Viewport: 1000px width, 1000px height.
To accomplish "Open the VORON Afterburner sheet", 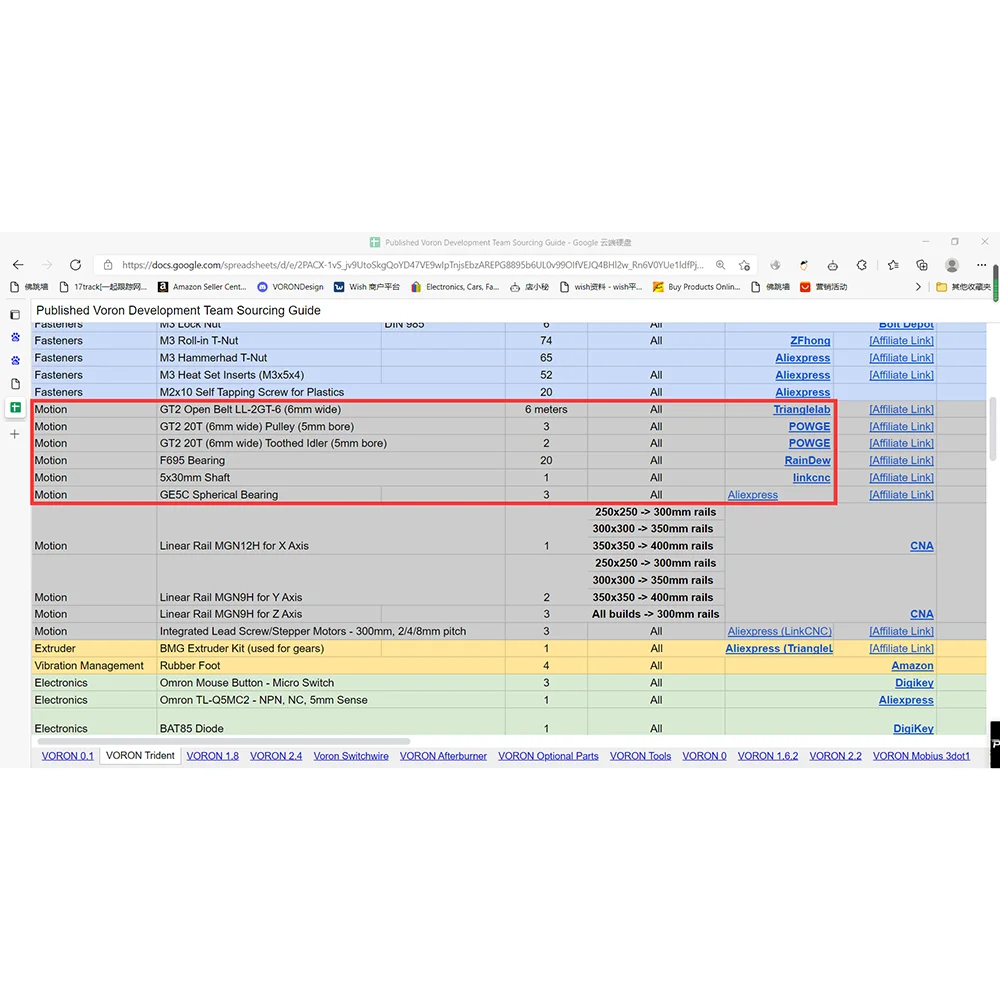I will point(443,756).
